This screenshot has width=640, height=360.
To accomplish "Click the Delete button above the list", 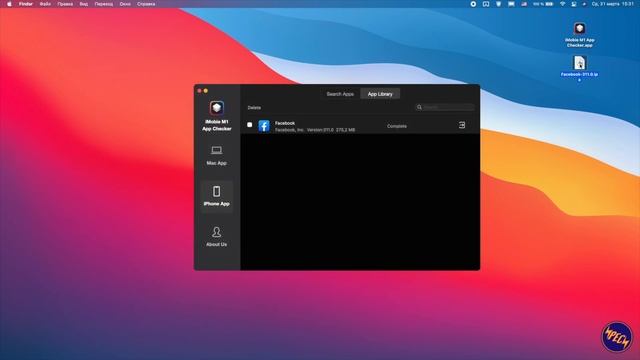I will (254, 108).
